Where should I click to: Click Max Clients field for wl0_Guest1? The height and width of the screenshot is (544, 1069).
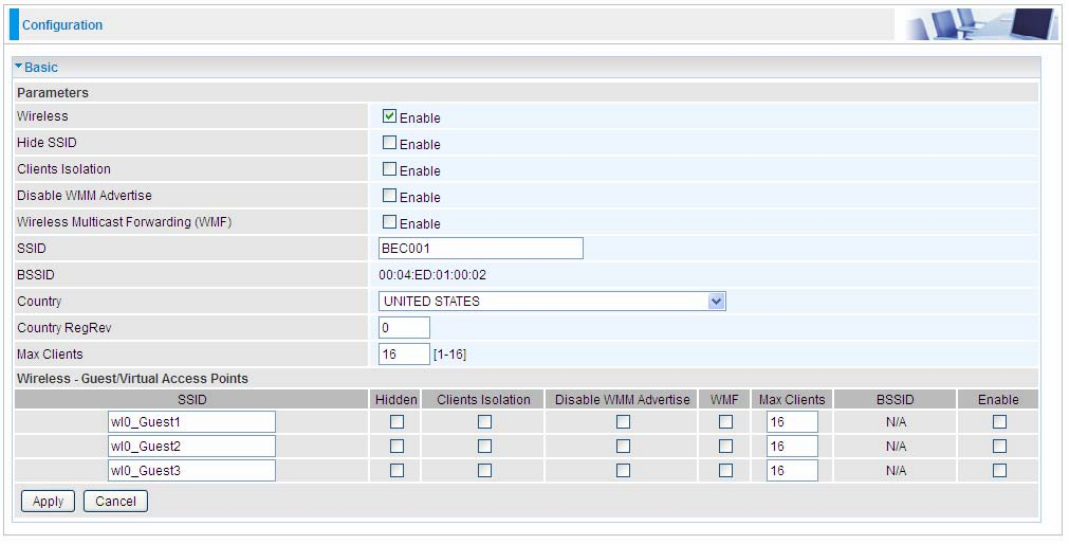point(792,422)
